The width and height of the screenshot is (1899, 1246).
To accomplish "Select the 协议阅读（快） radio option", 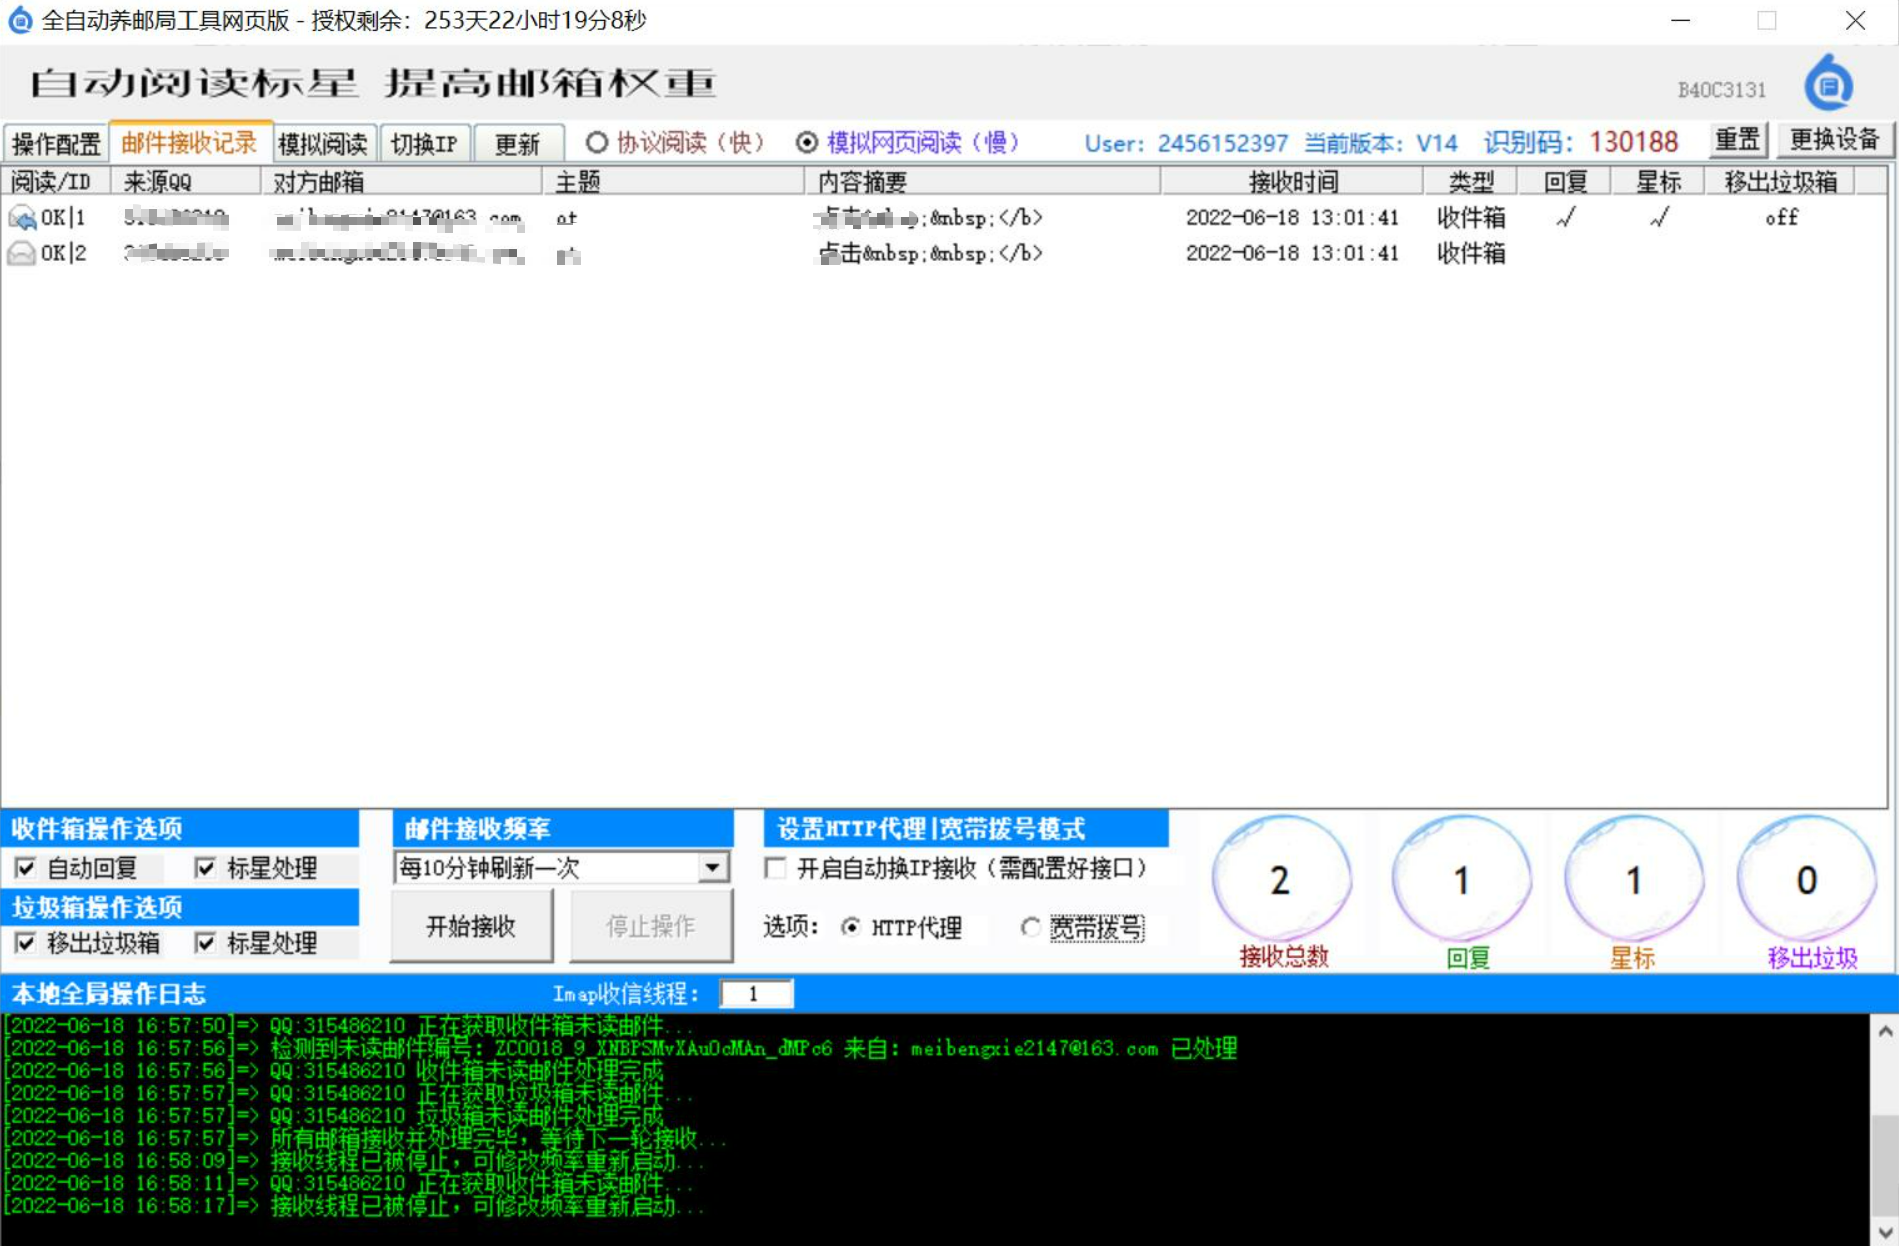I will (x=597, y=142).
